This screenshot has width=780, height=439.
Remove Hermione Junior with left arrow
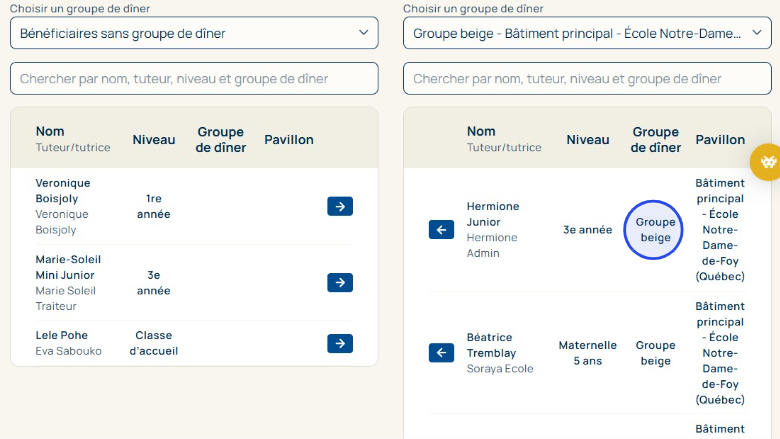click(441, 229)
